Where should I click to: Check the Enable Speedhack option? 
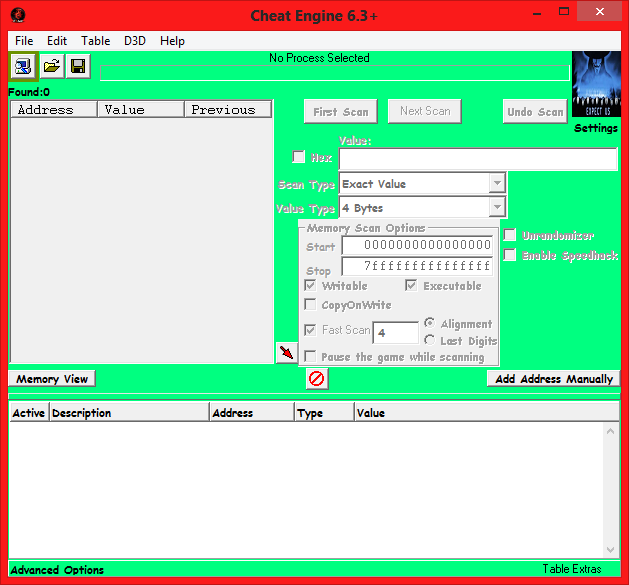click(510, 256)
